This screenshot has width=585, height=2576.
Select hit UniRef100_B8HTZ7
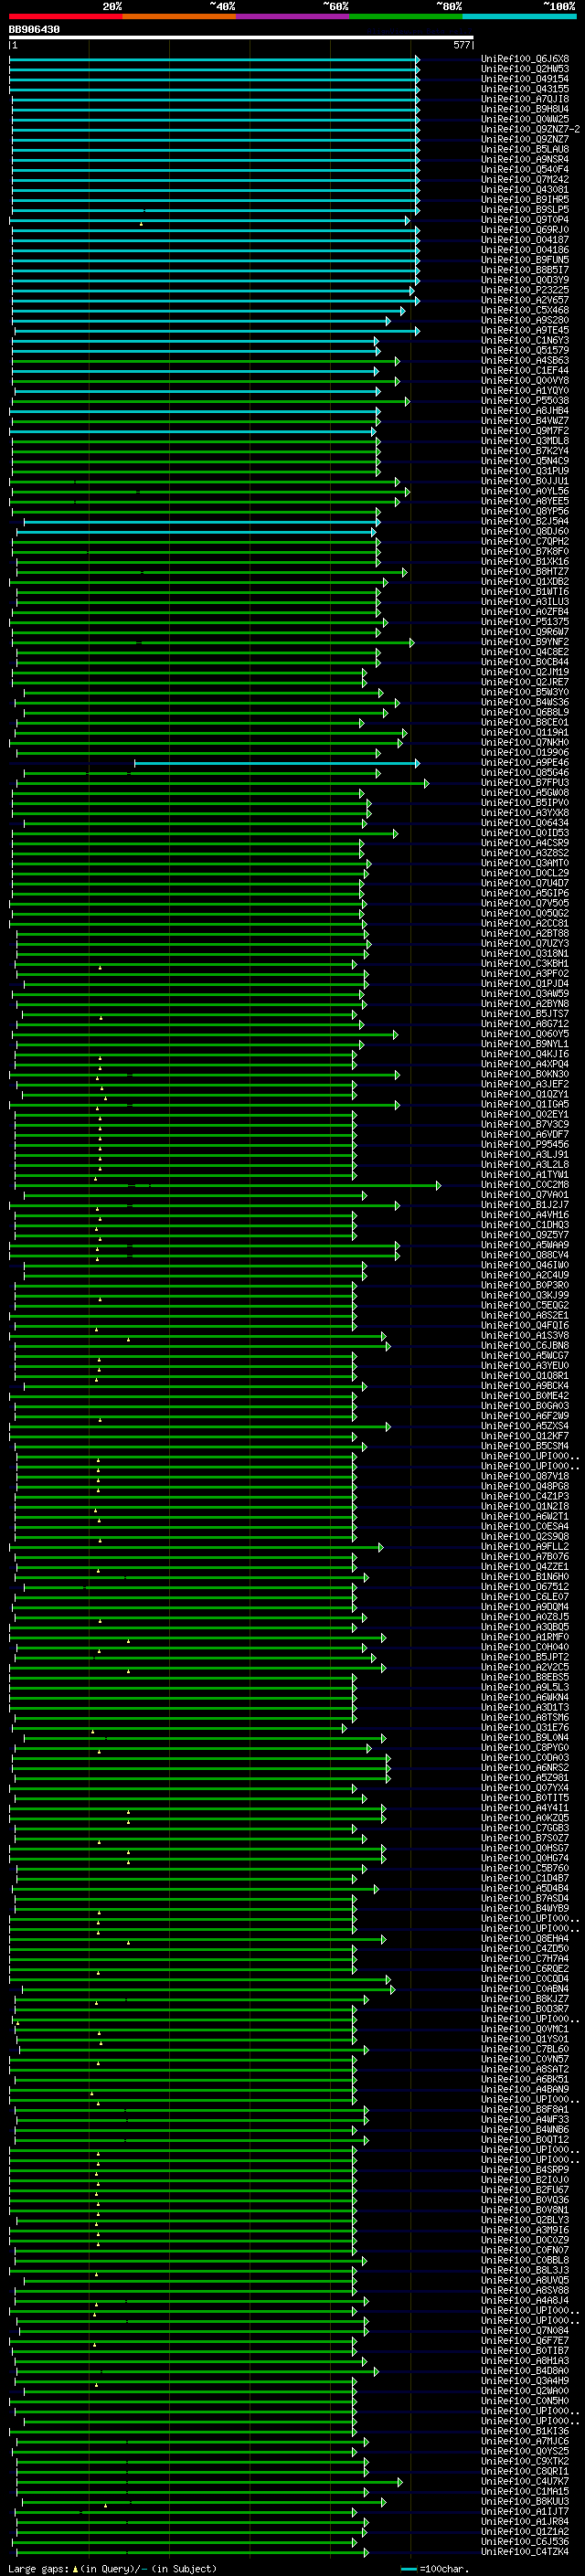[525, 572]
